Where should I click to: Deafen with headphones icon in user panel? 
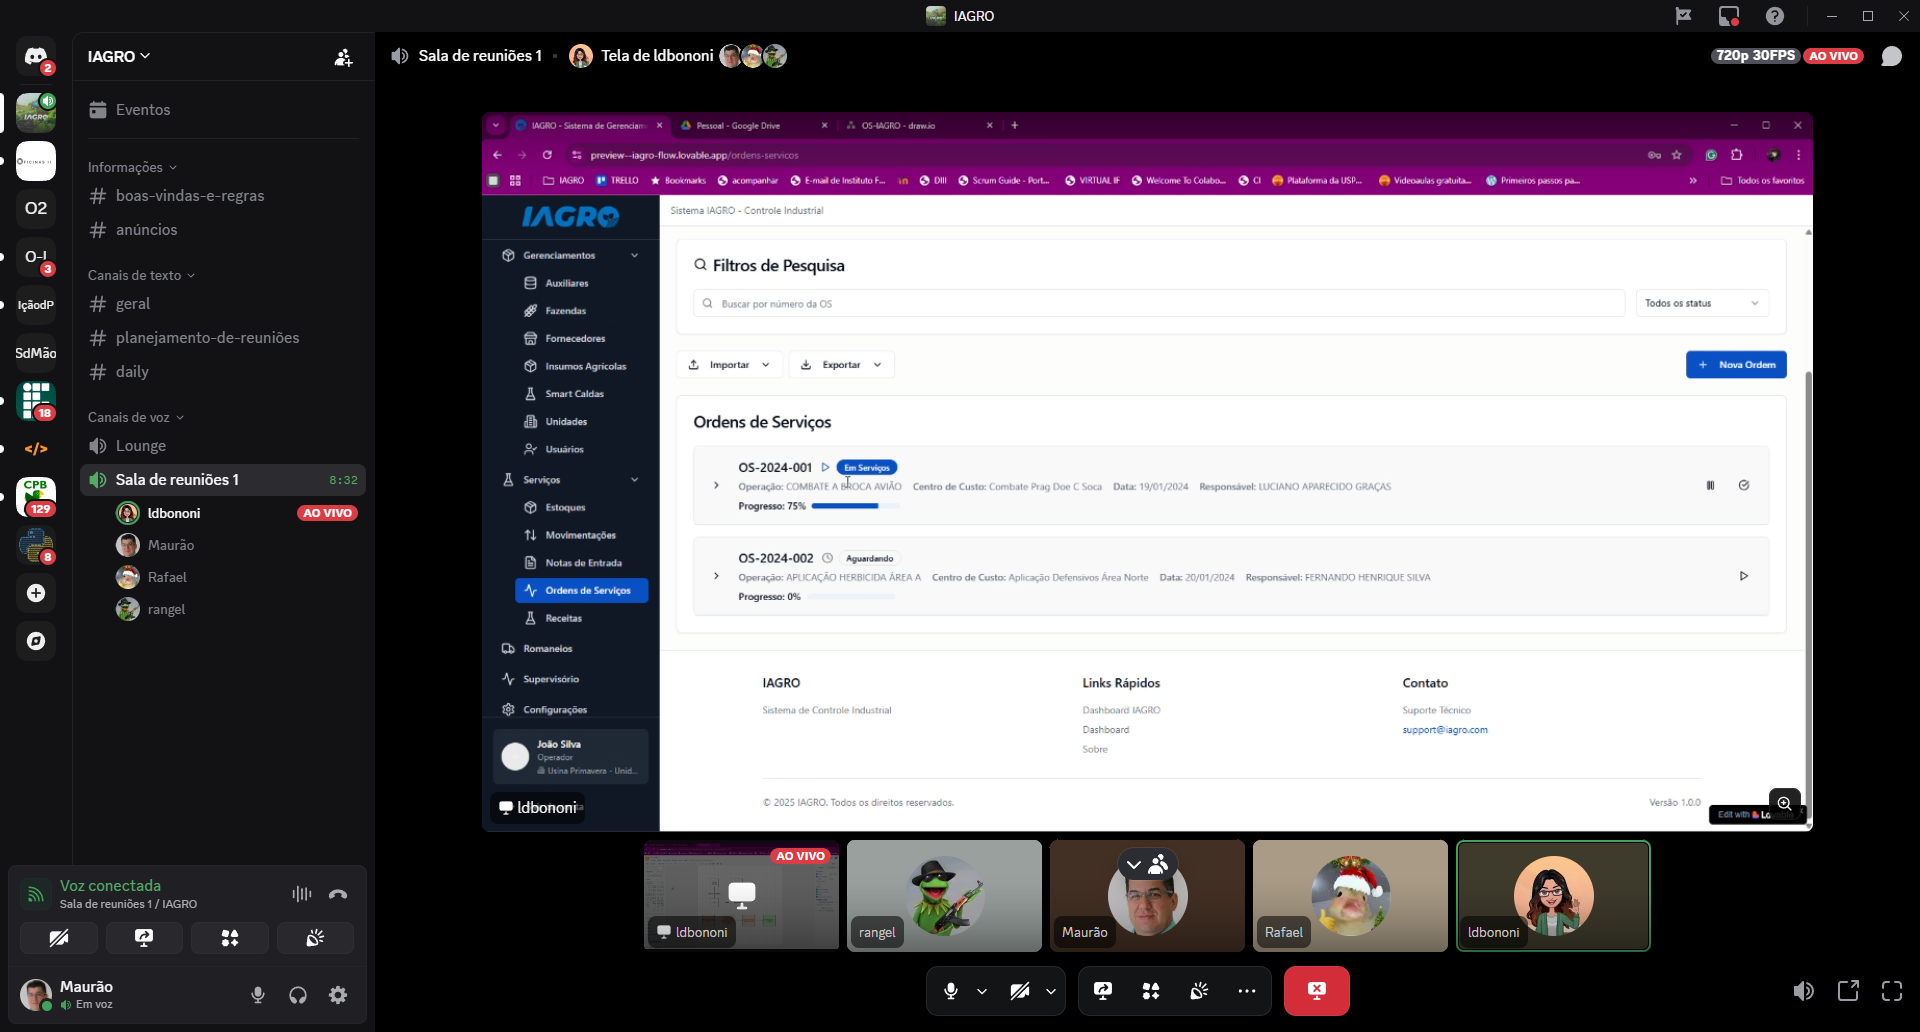pos(298,995)
